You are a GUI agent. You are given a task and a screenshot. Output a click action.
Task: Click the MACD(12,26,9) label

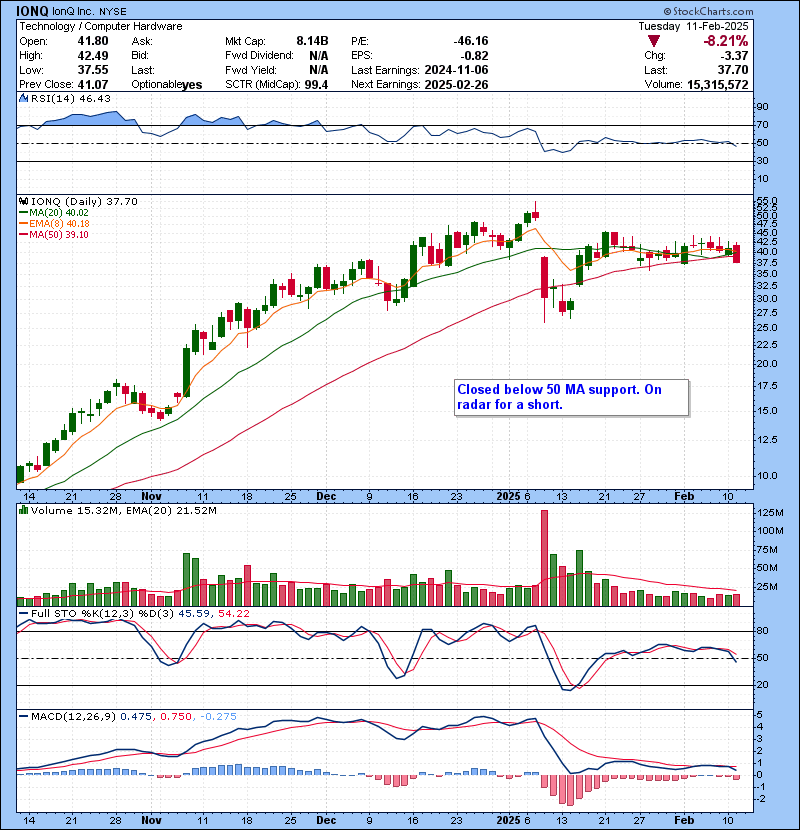pyautogui.click(x=73, y=717)
